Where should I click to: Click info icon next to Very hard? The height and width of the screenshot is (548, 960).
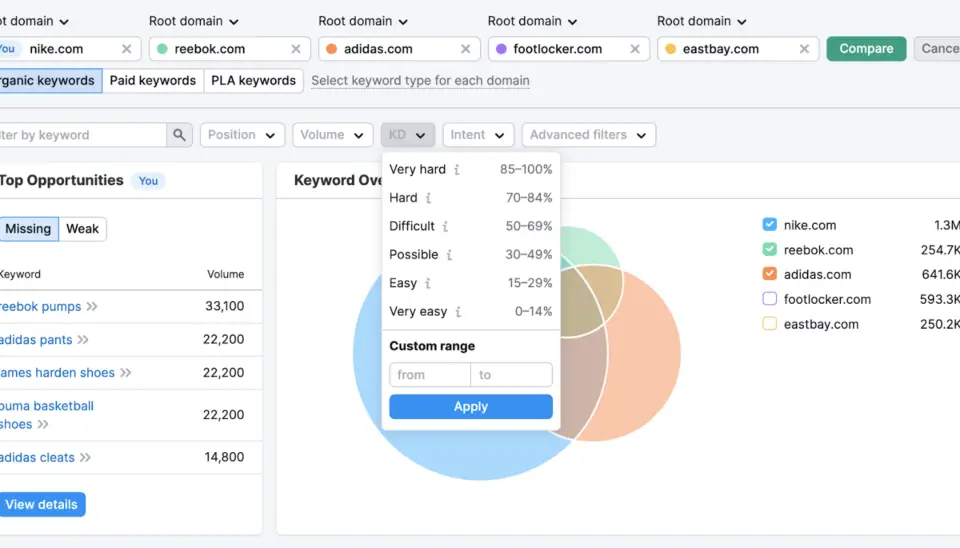[457, 170]
